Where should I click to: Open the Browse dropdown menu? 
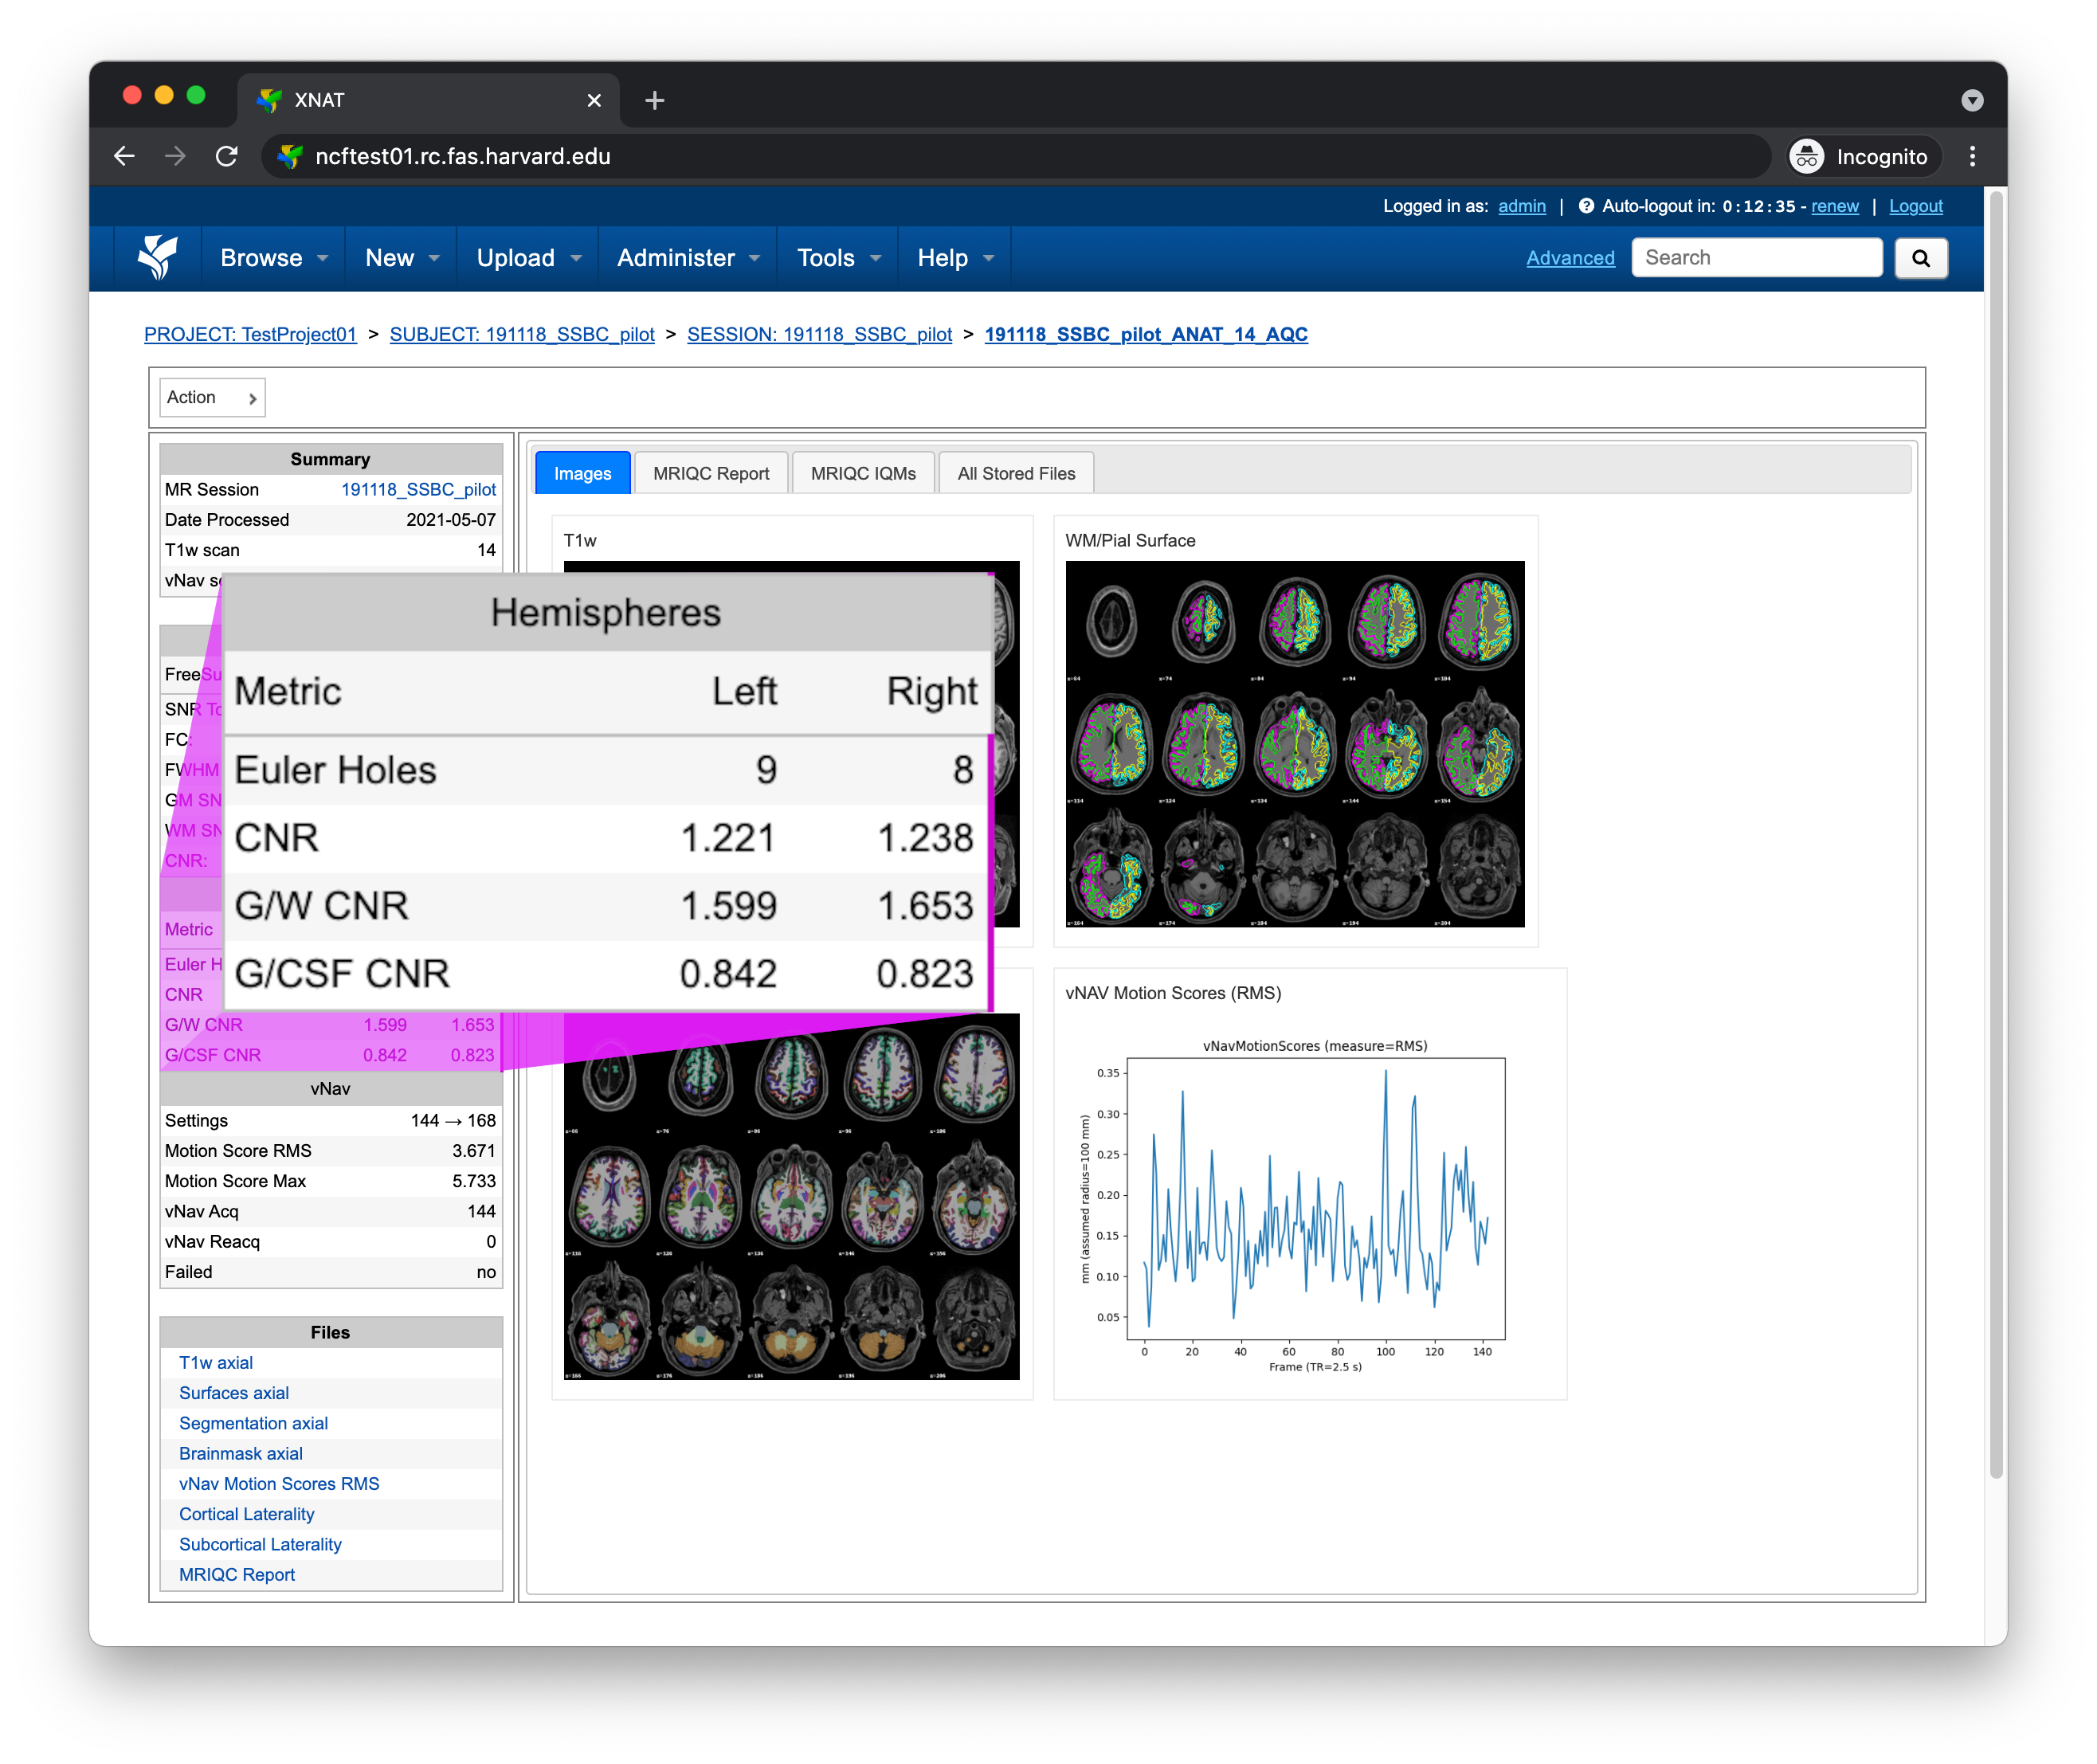[274, 258]
